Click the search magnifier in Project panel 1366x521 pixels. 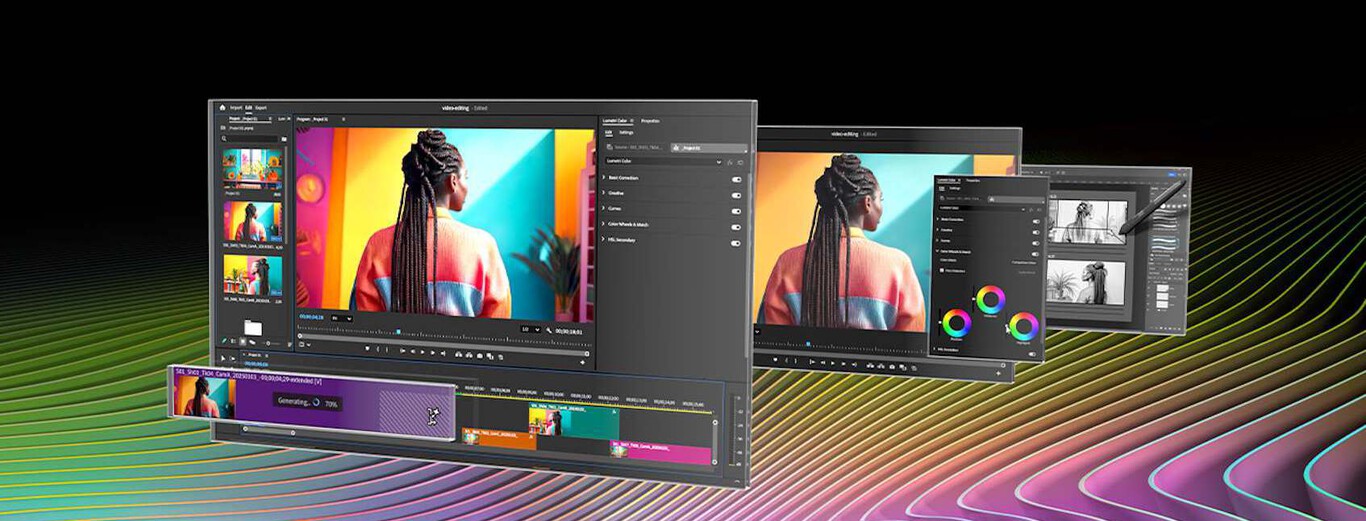click(x=225, y=139)
